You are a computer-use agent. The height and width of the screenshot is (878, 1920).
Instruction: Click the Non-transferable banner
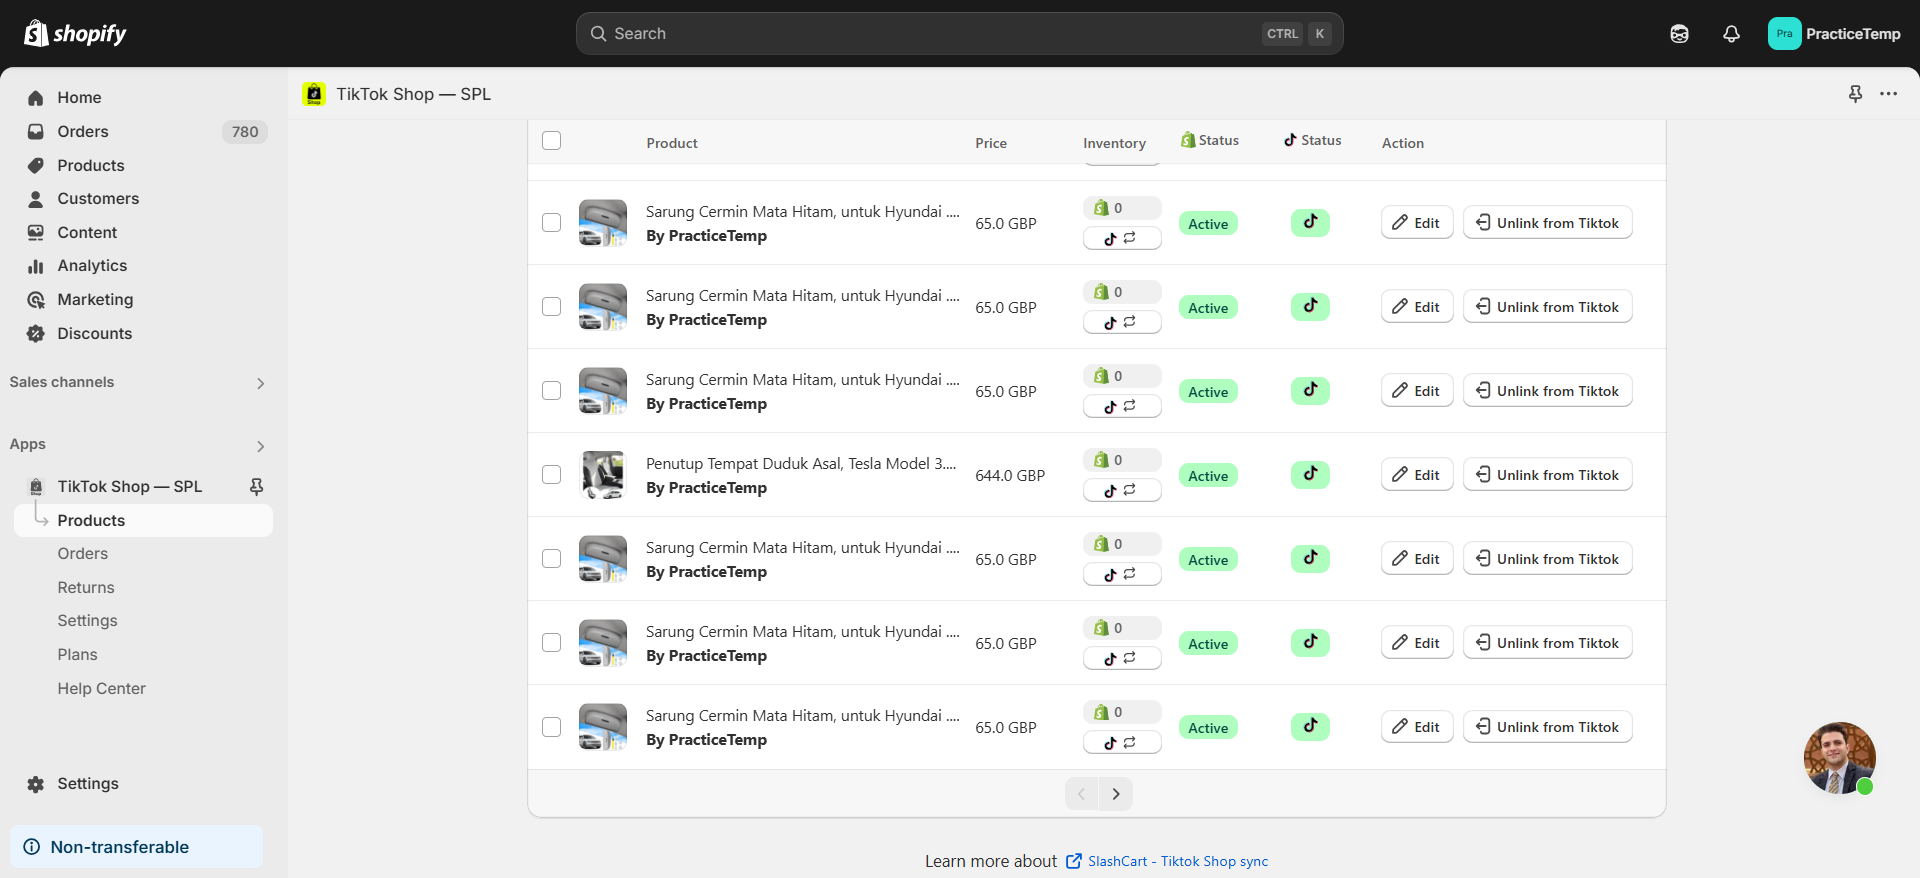click(137, 847)
